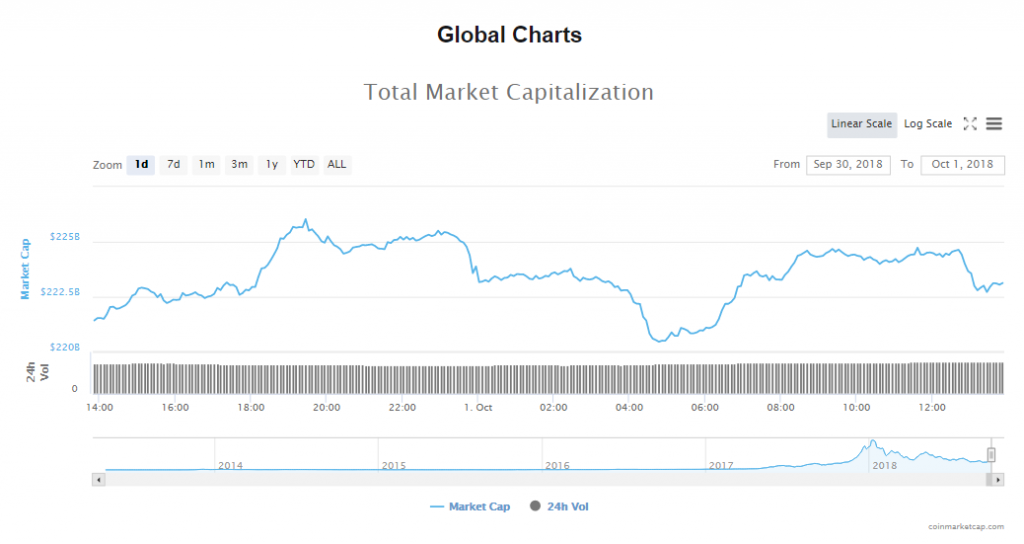Screen dimensions: 1024x544
Task: Set zoom to 1m
Action: 206,164
